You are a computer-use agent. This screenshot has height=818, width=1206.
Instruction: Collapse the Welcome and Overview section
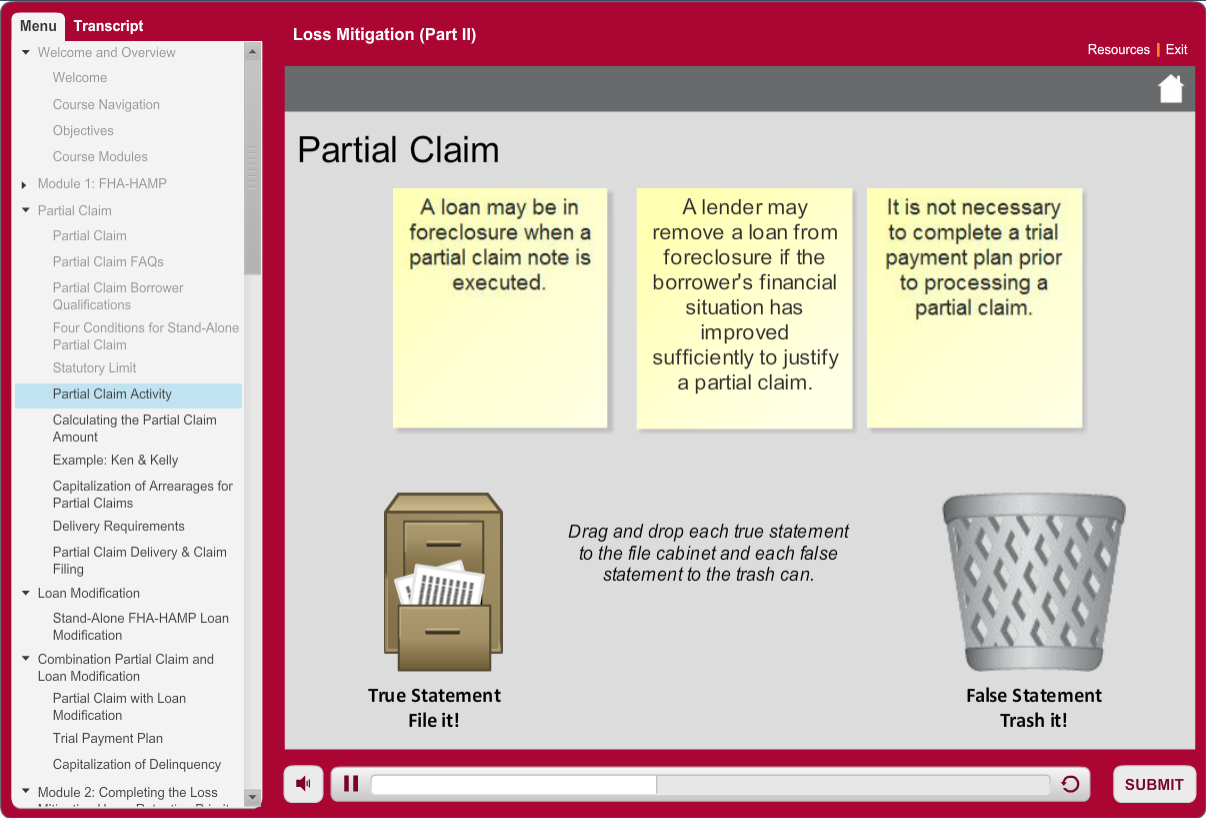(26, 53)
